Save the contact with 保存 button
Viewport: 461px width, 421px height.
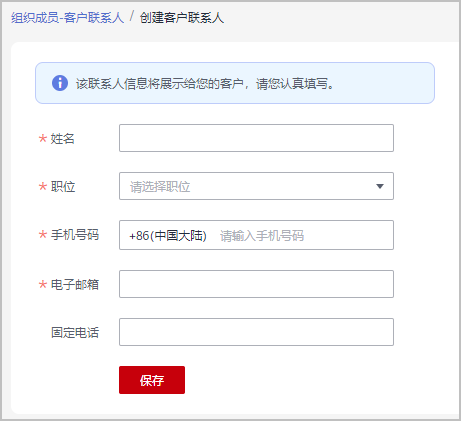[152, 380]
